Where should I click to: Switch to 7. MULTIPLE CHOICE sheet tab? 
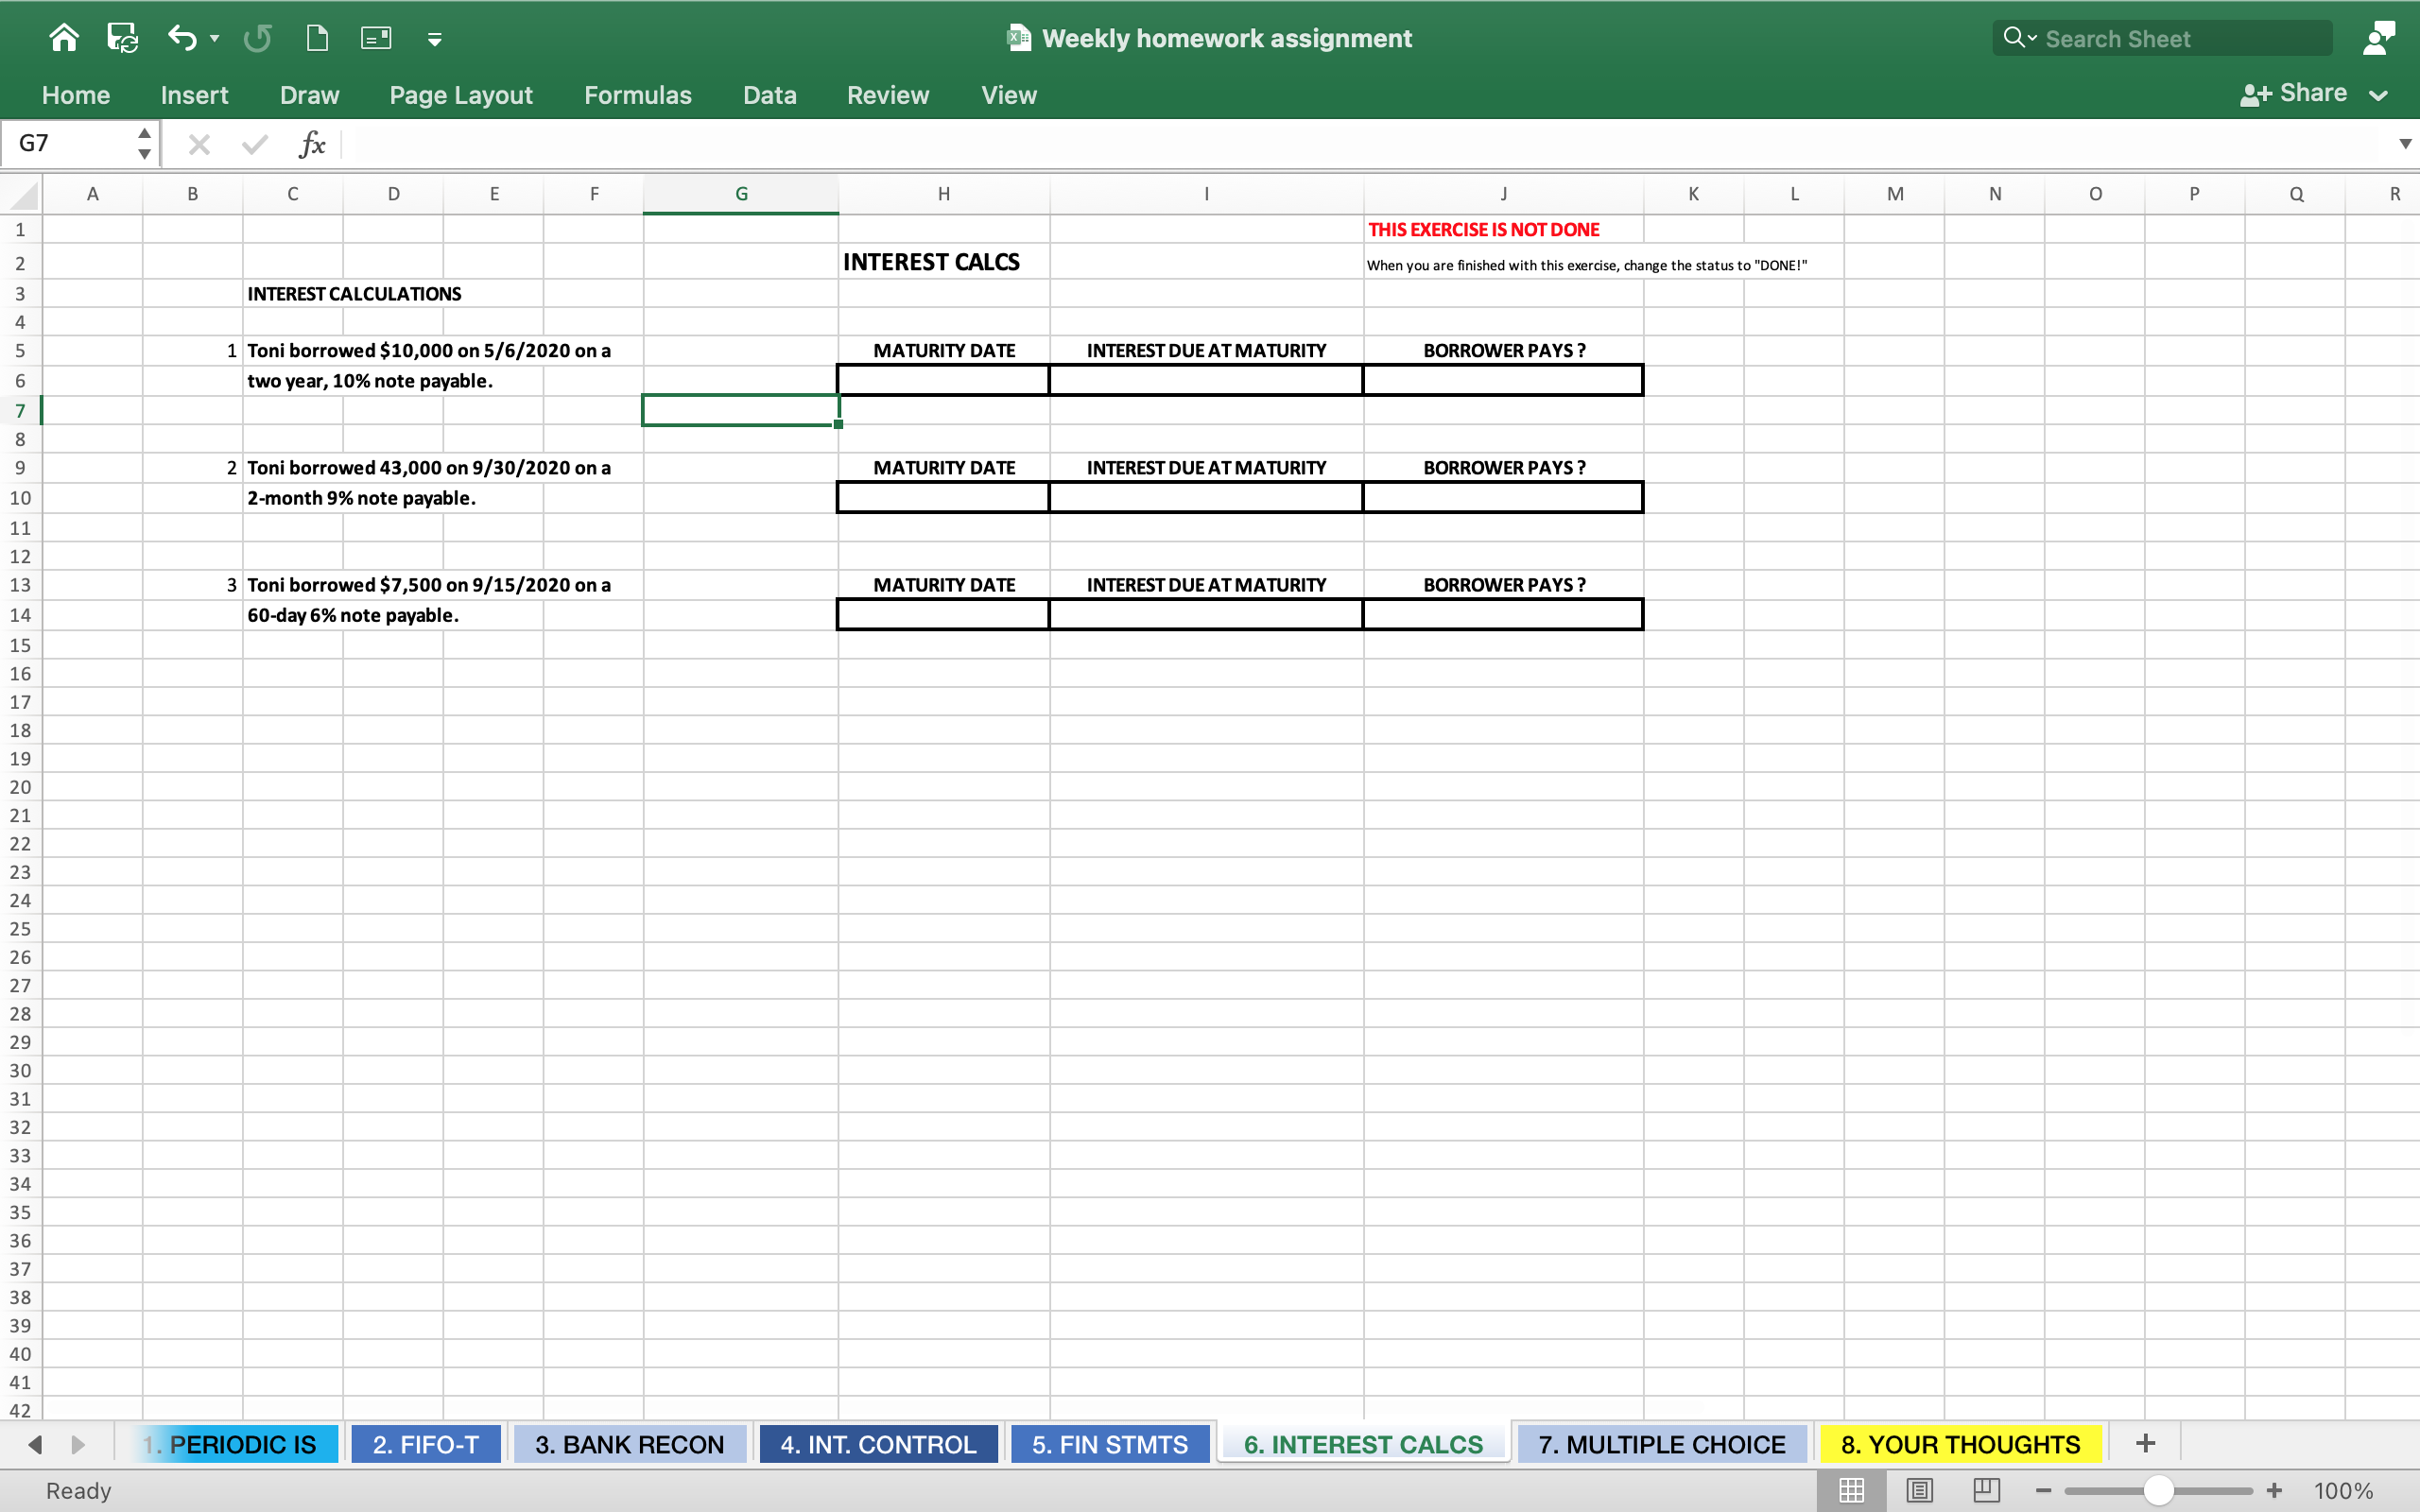(1661, 1444)
